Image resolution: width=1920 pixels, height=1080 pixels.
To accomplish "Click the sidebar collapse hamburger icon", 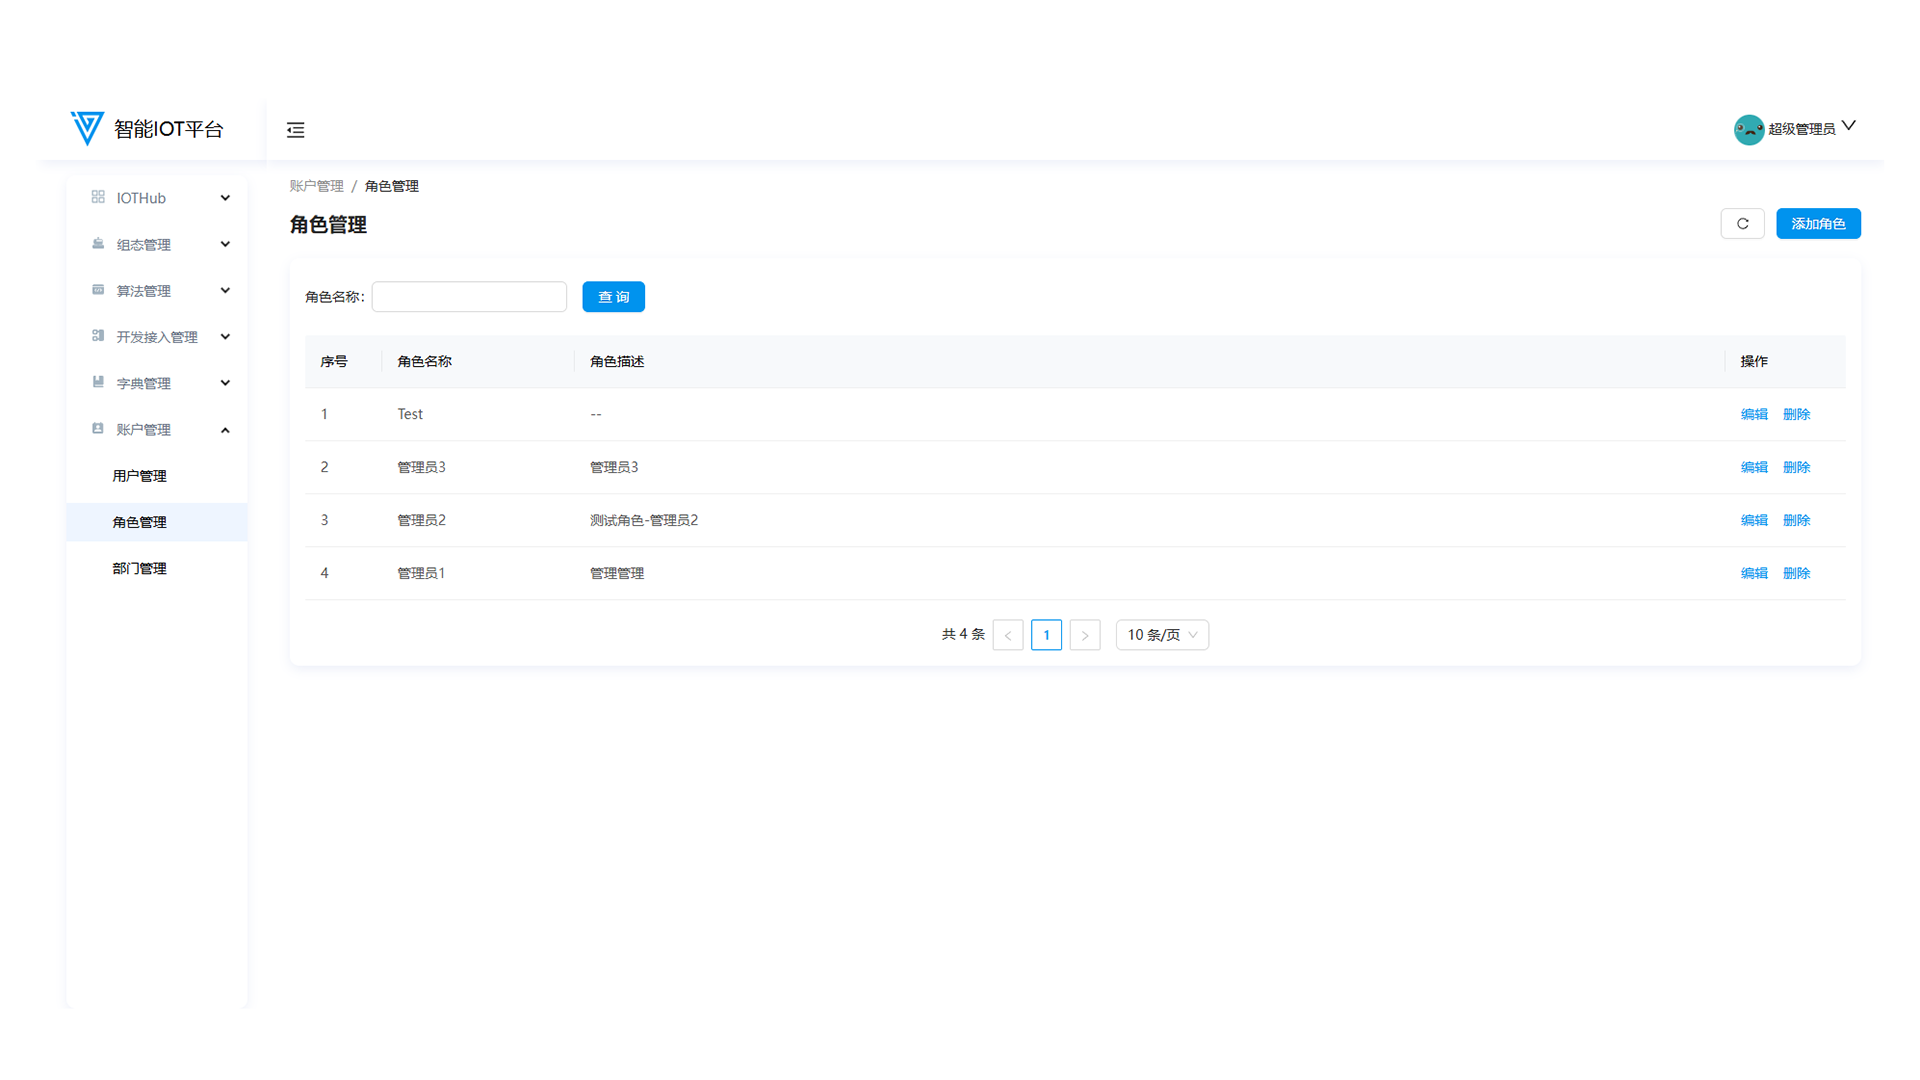I will (x=295, y=130).
